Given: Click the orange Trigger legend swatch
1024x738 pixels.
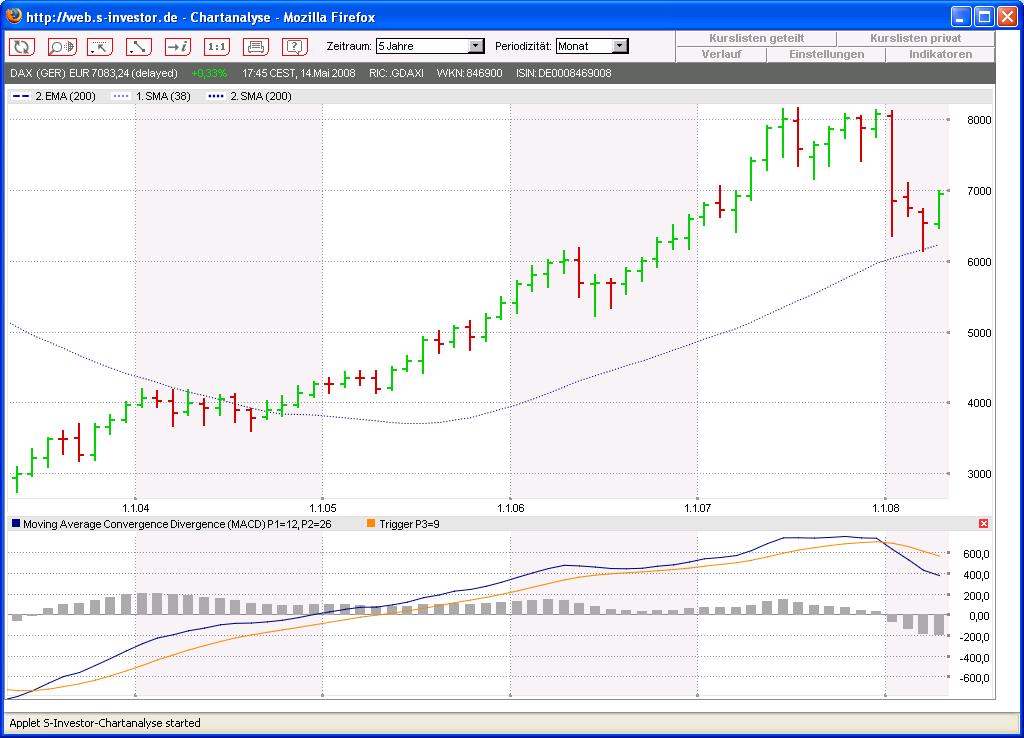Looking at the screenshot, I should point(371,524).
